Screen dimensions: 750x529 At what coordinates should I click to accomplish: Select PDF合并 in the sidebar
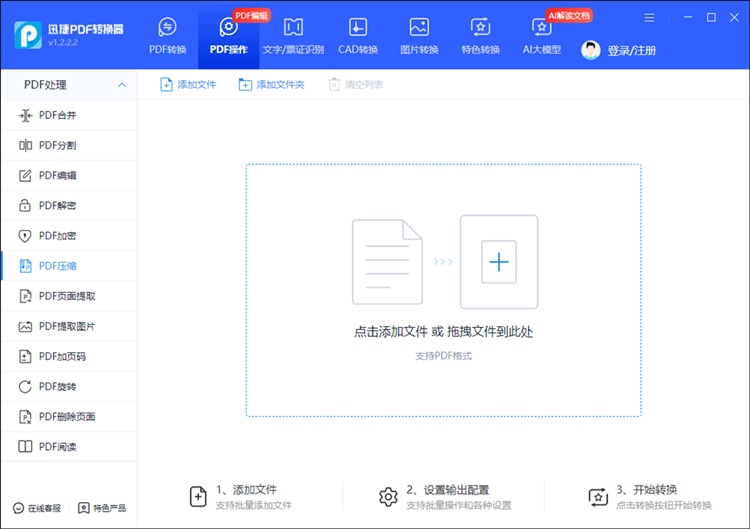[57, 115]
